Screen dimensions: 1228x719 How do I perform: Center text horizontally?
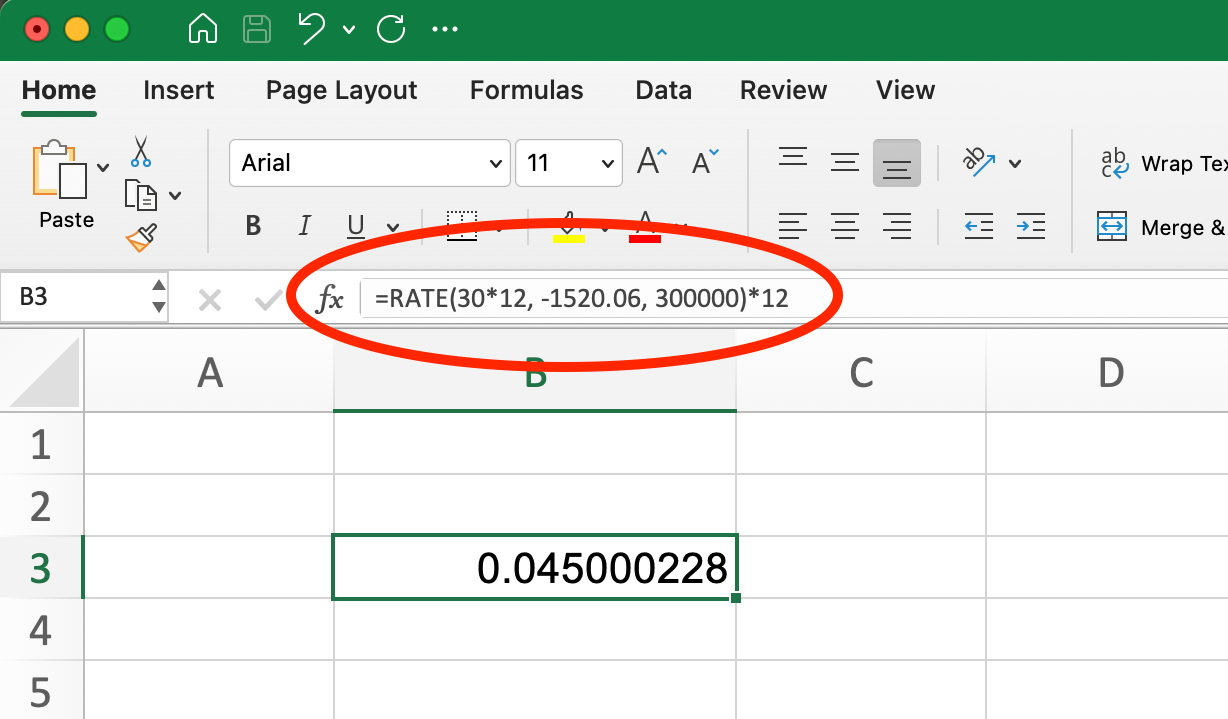845,227
